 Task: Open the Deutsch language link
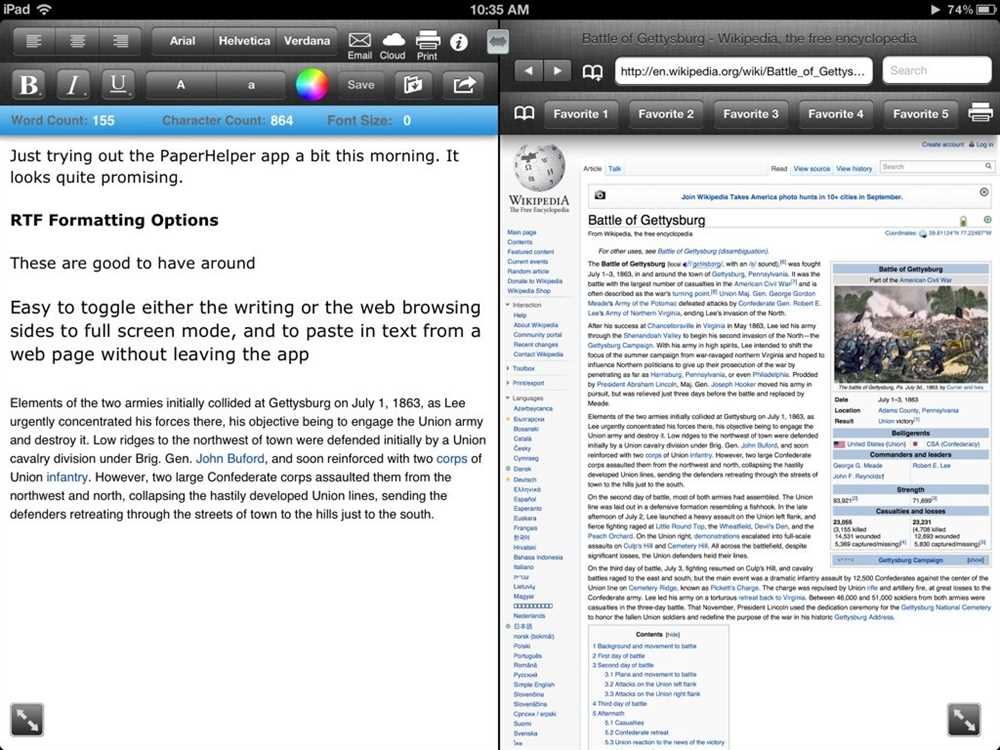pyautogui.click(x=525, y=480)
